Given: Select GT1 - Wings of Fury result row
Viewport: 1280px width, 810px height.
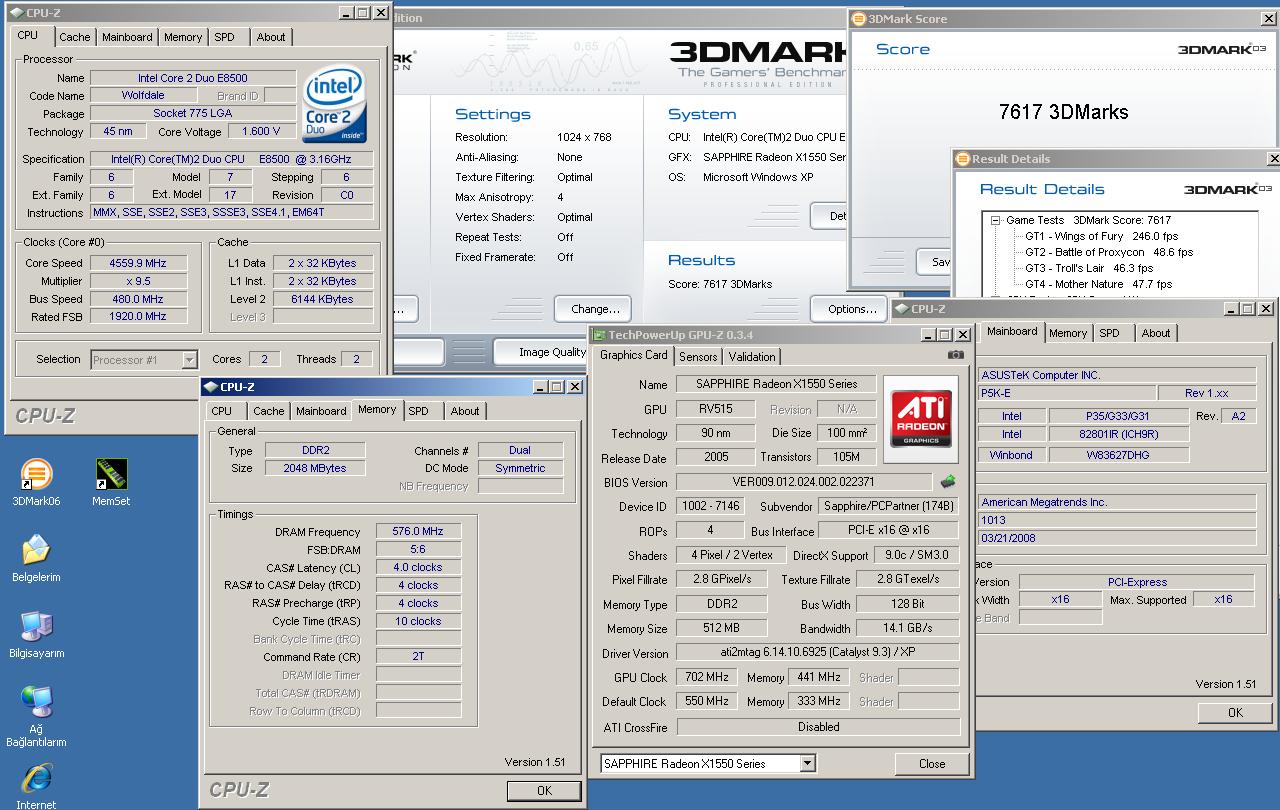Looking at the screenshot, I should (1101, 236).
